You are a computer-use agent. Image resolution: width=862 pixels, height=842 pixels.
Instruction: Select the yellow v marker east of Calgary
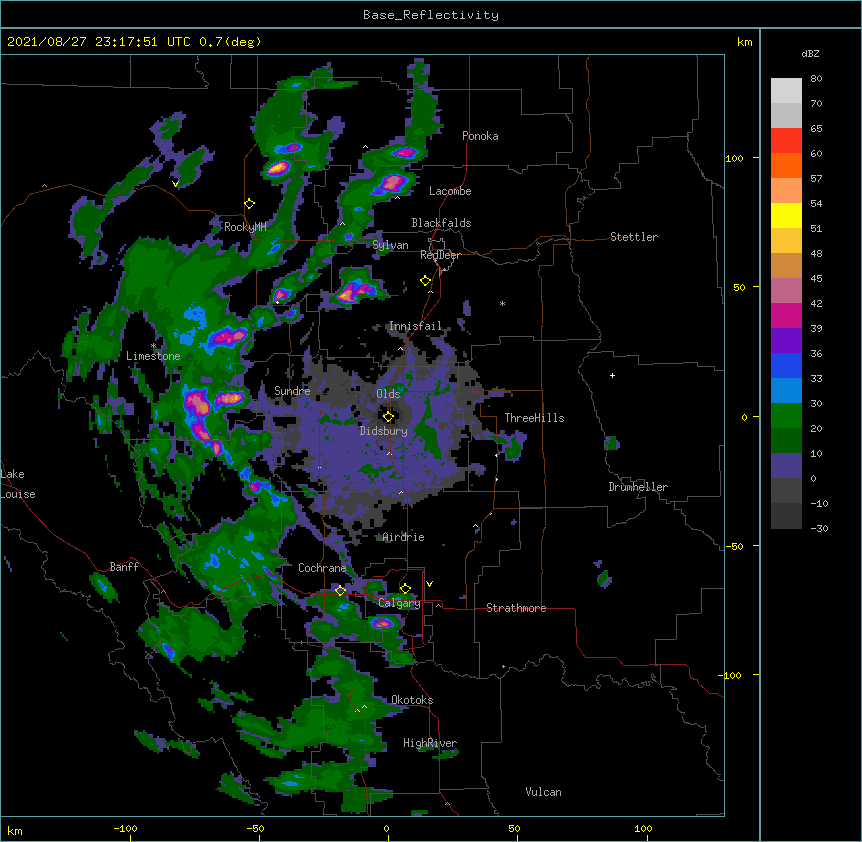tap(429, 584)
